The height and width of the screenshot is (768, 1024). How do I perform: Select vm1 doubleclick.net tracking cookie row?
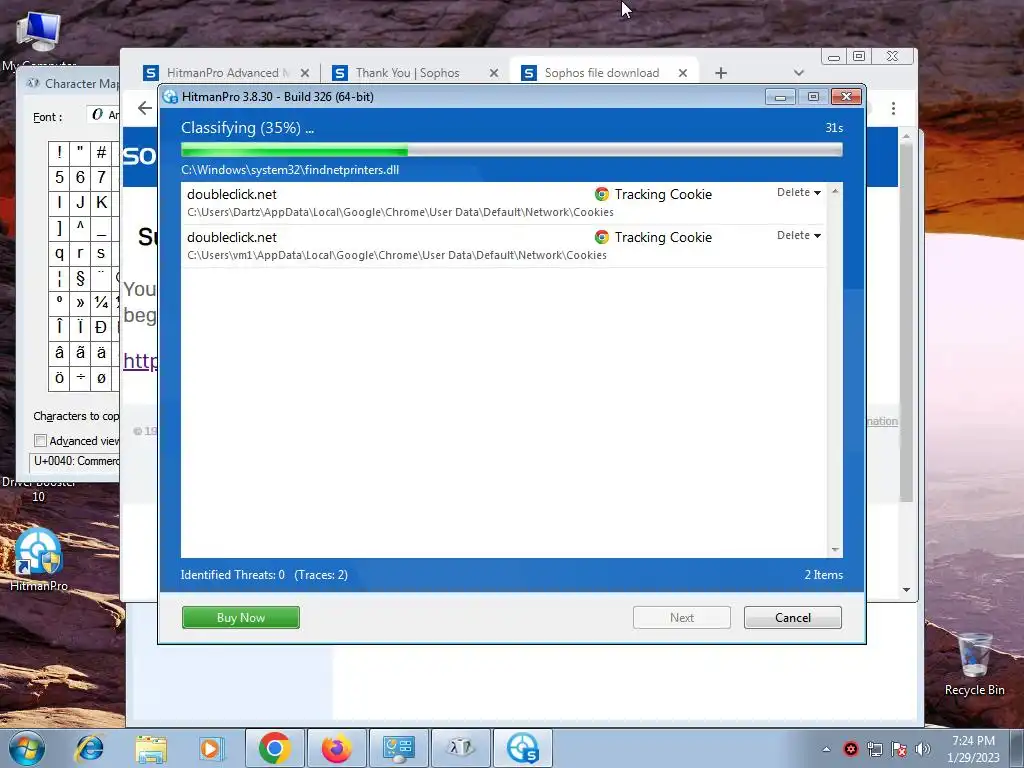point(503,246)
